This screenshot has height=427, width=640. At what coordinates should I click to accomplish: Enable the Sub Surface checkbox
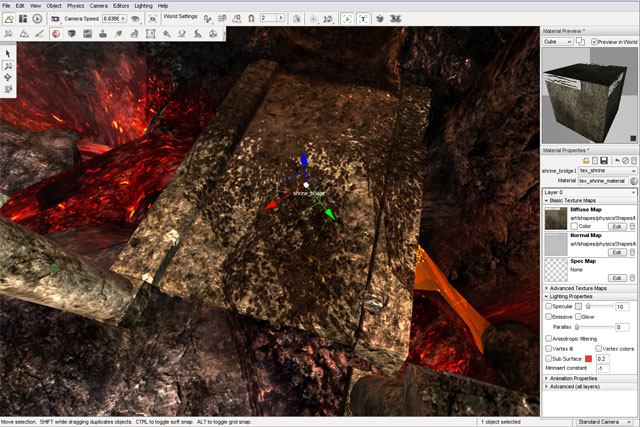coord(547,357)
